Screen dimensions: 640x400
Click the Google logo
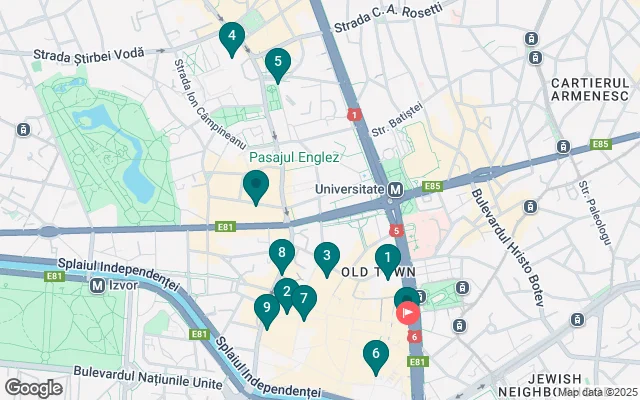34,388
